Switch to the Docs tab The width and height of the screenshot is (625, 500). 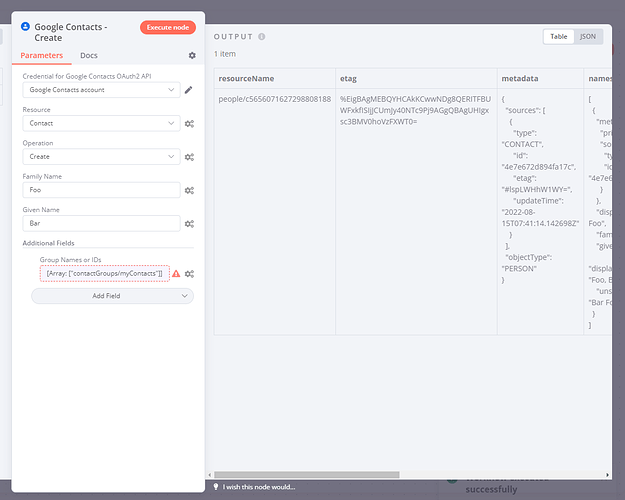click(x=89, y=56)
